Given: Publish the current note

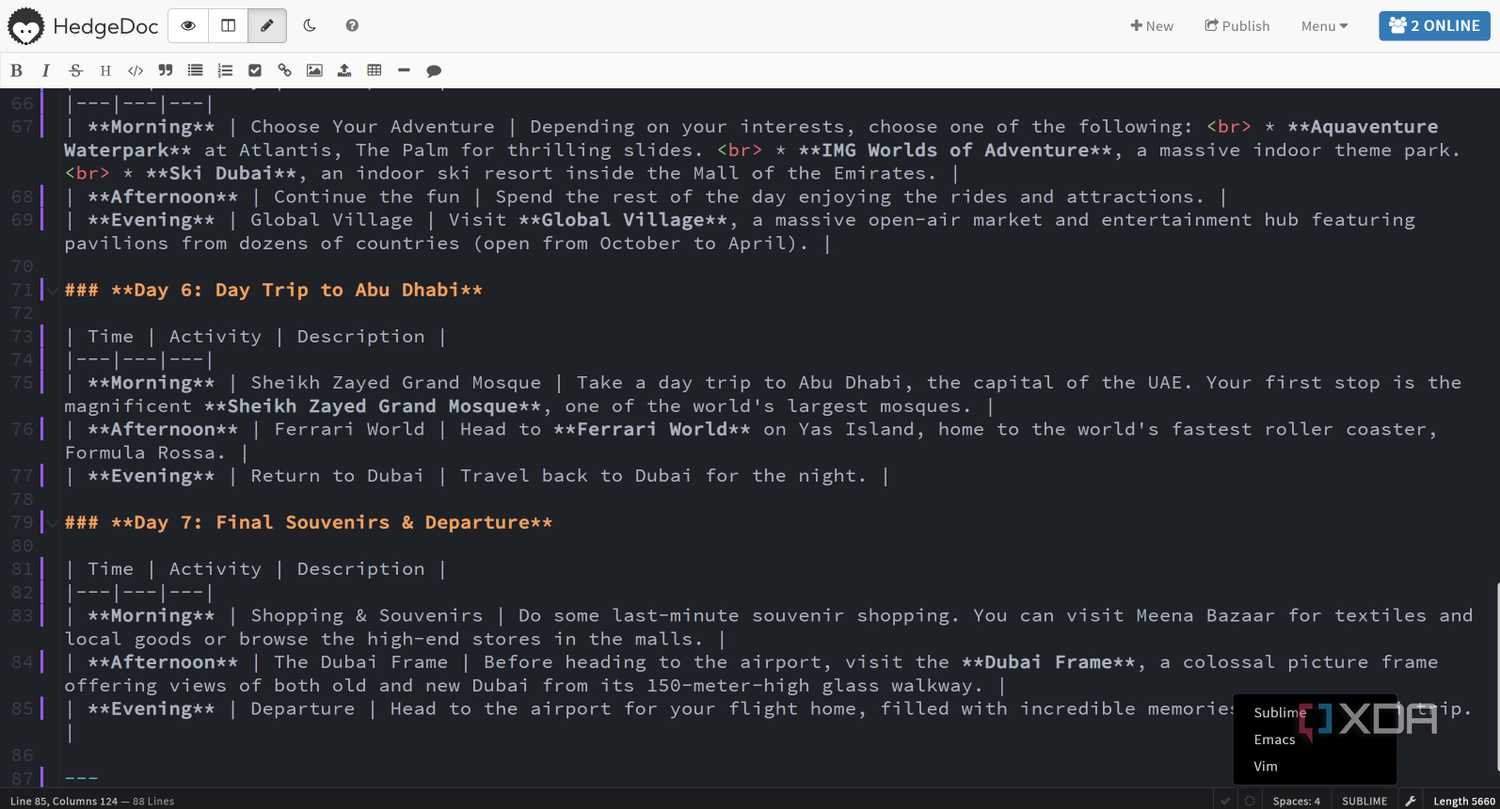Looking at the screenshot, I should (1237, 26).
